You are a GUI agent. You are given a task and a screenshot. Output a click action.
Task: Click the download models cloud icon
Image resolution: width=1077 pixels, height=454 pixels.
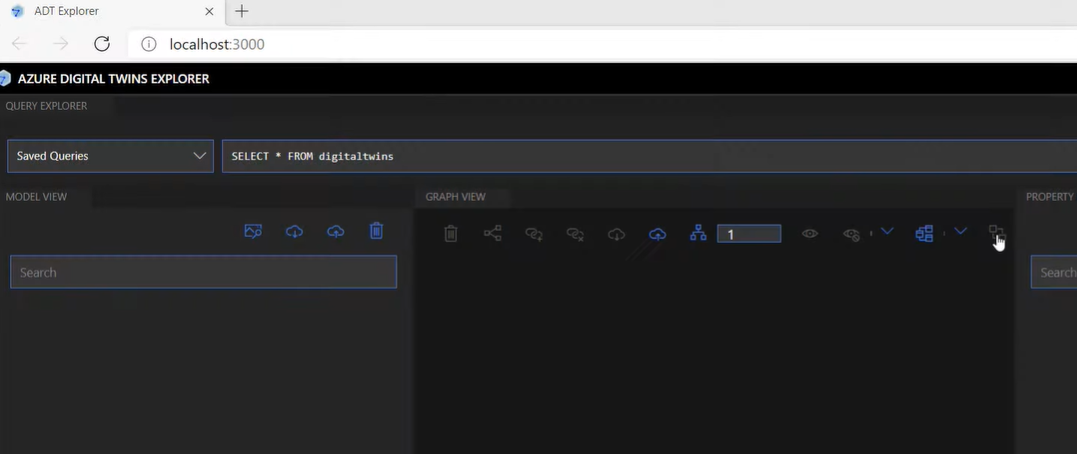[294, 231]
